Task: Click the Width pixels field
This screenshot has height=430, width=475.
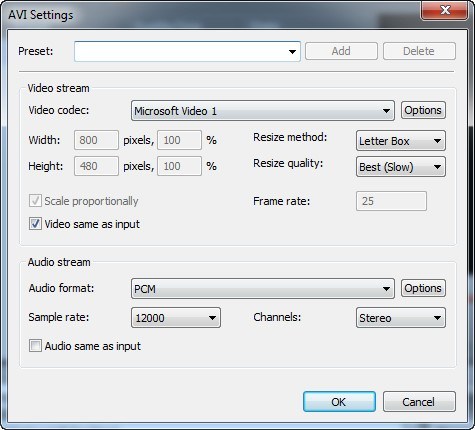Action: pyautogui.click(x=96, y=140)
